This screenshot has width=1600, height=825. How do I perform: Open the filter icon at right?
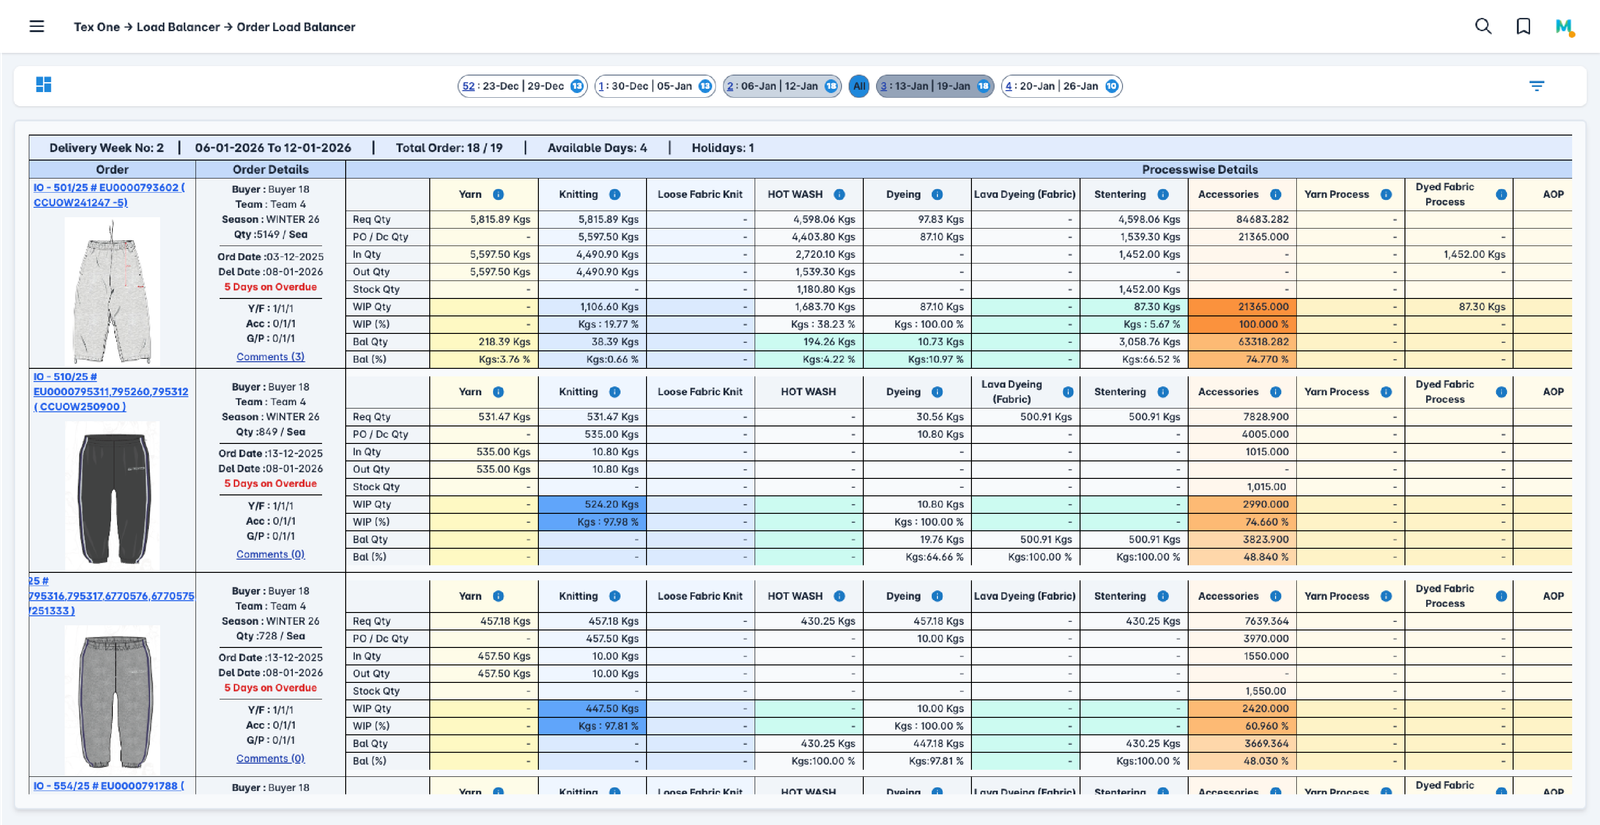pos(1537,86)
